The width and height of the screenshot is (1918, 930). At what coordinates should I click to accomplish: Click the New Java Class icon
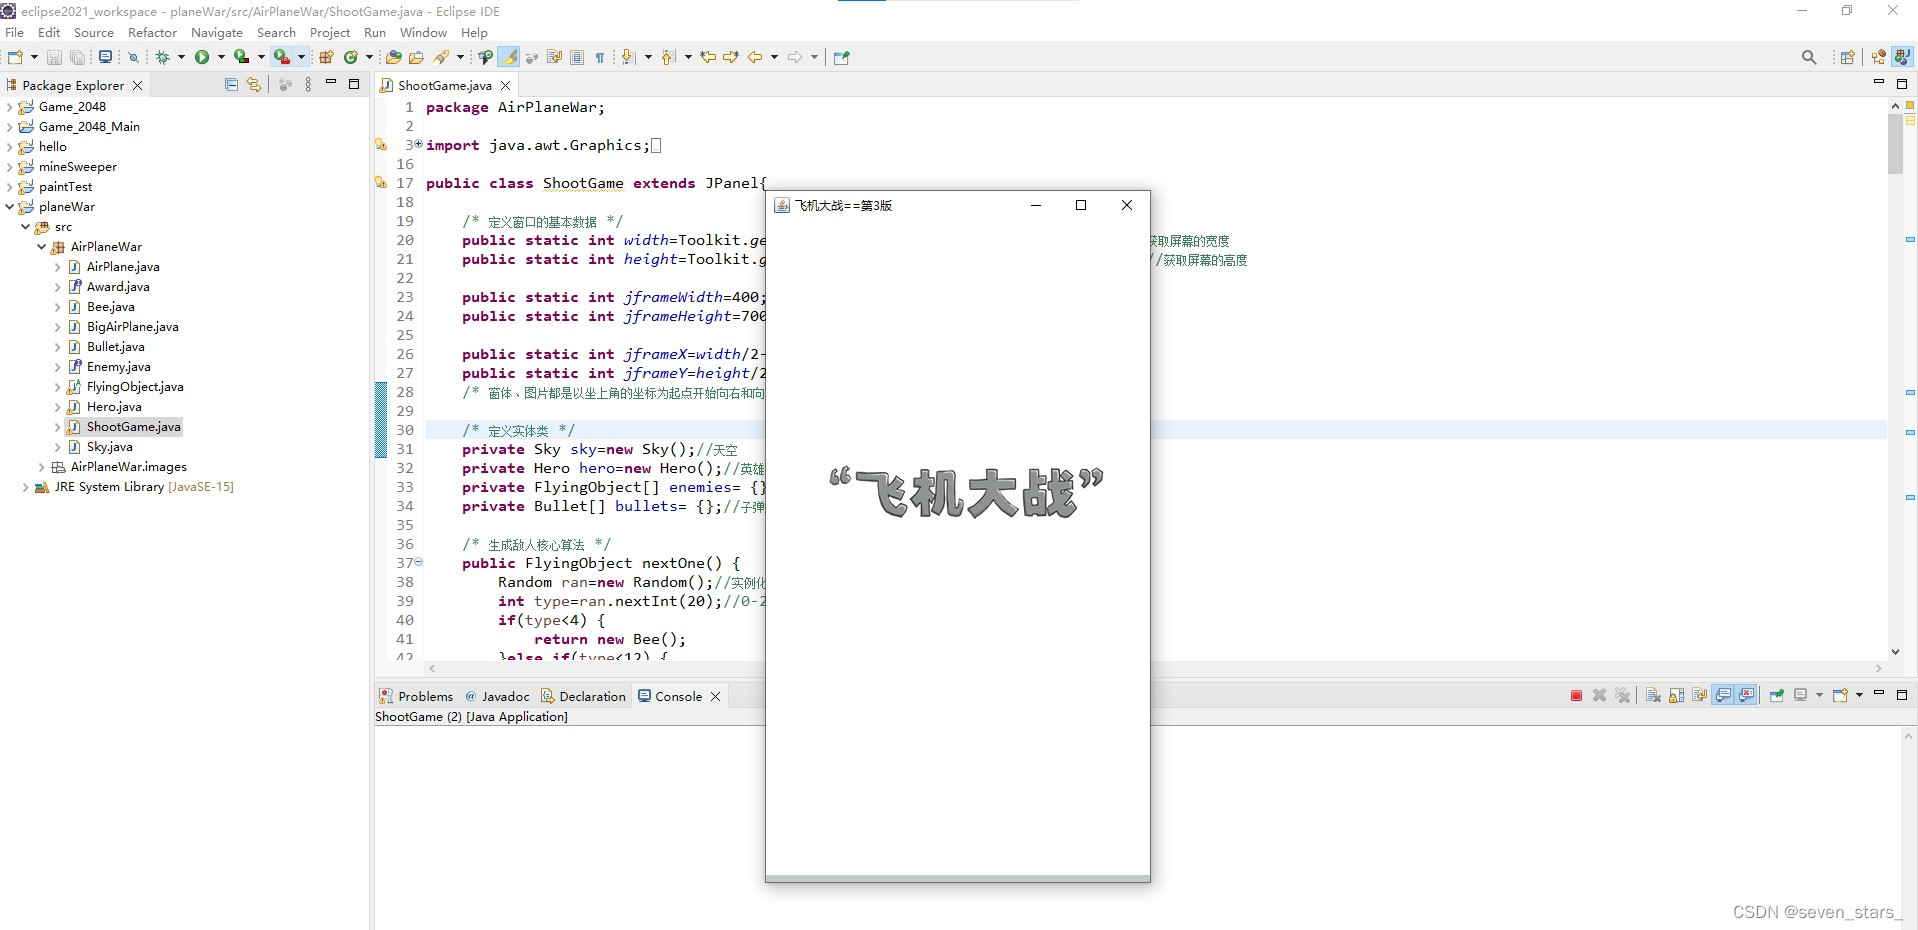coord(351,57)
